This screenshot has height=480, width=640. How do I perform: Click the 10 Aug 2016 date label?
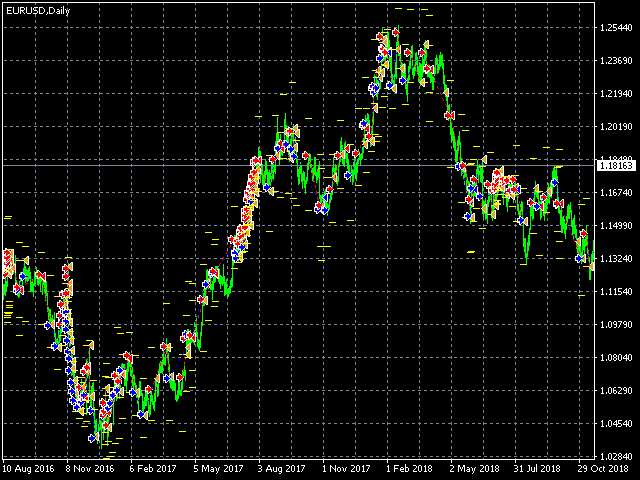(28, 469)
